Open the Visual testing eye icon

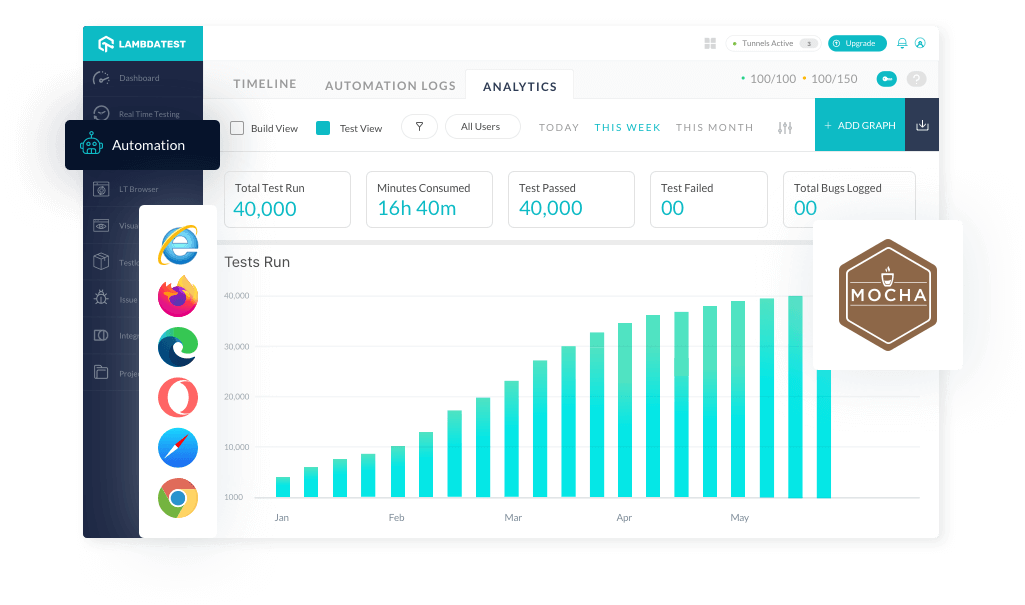[x=101, y=225]
